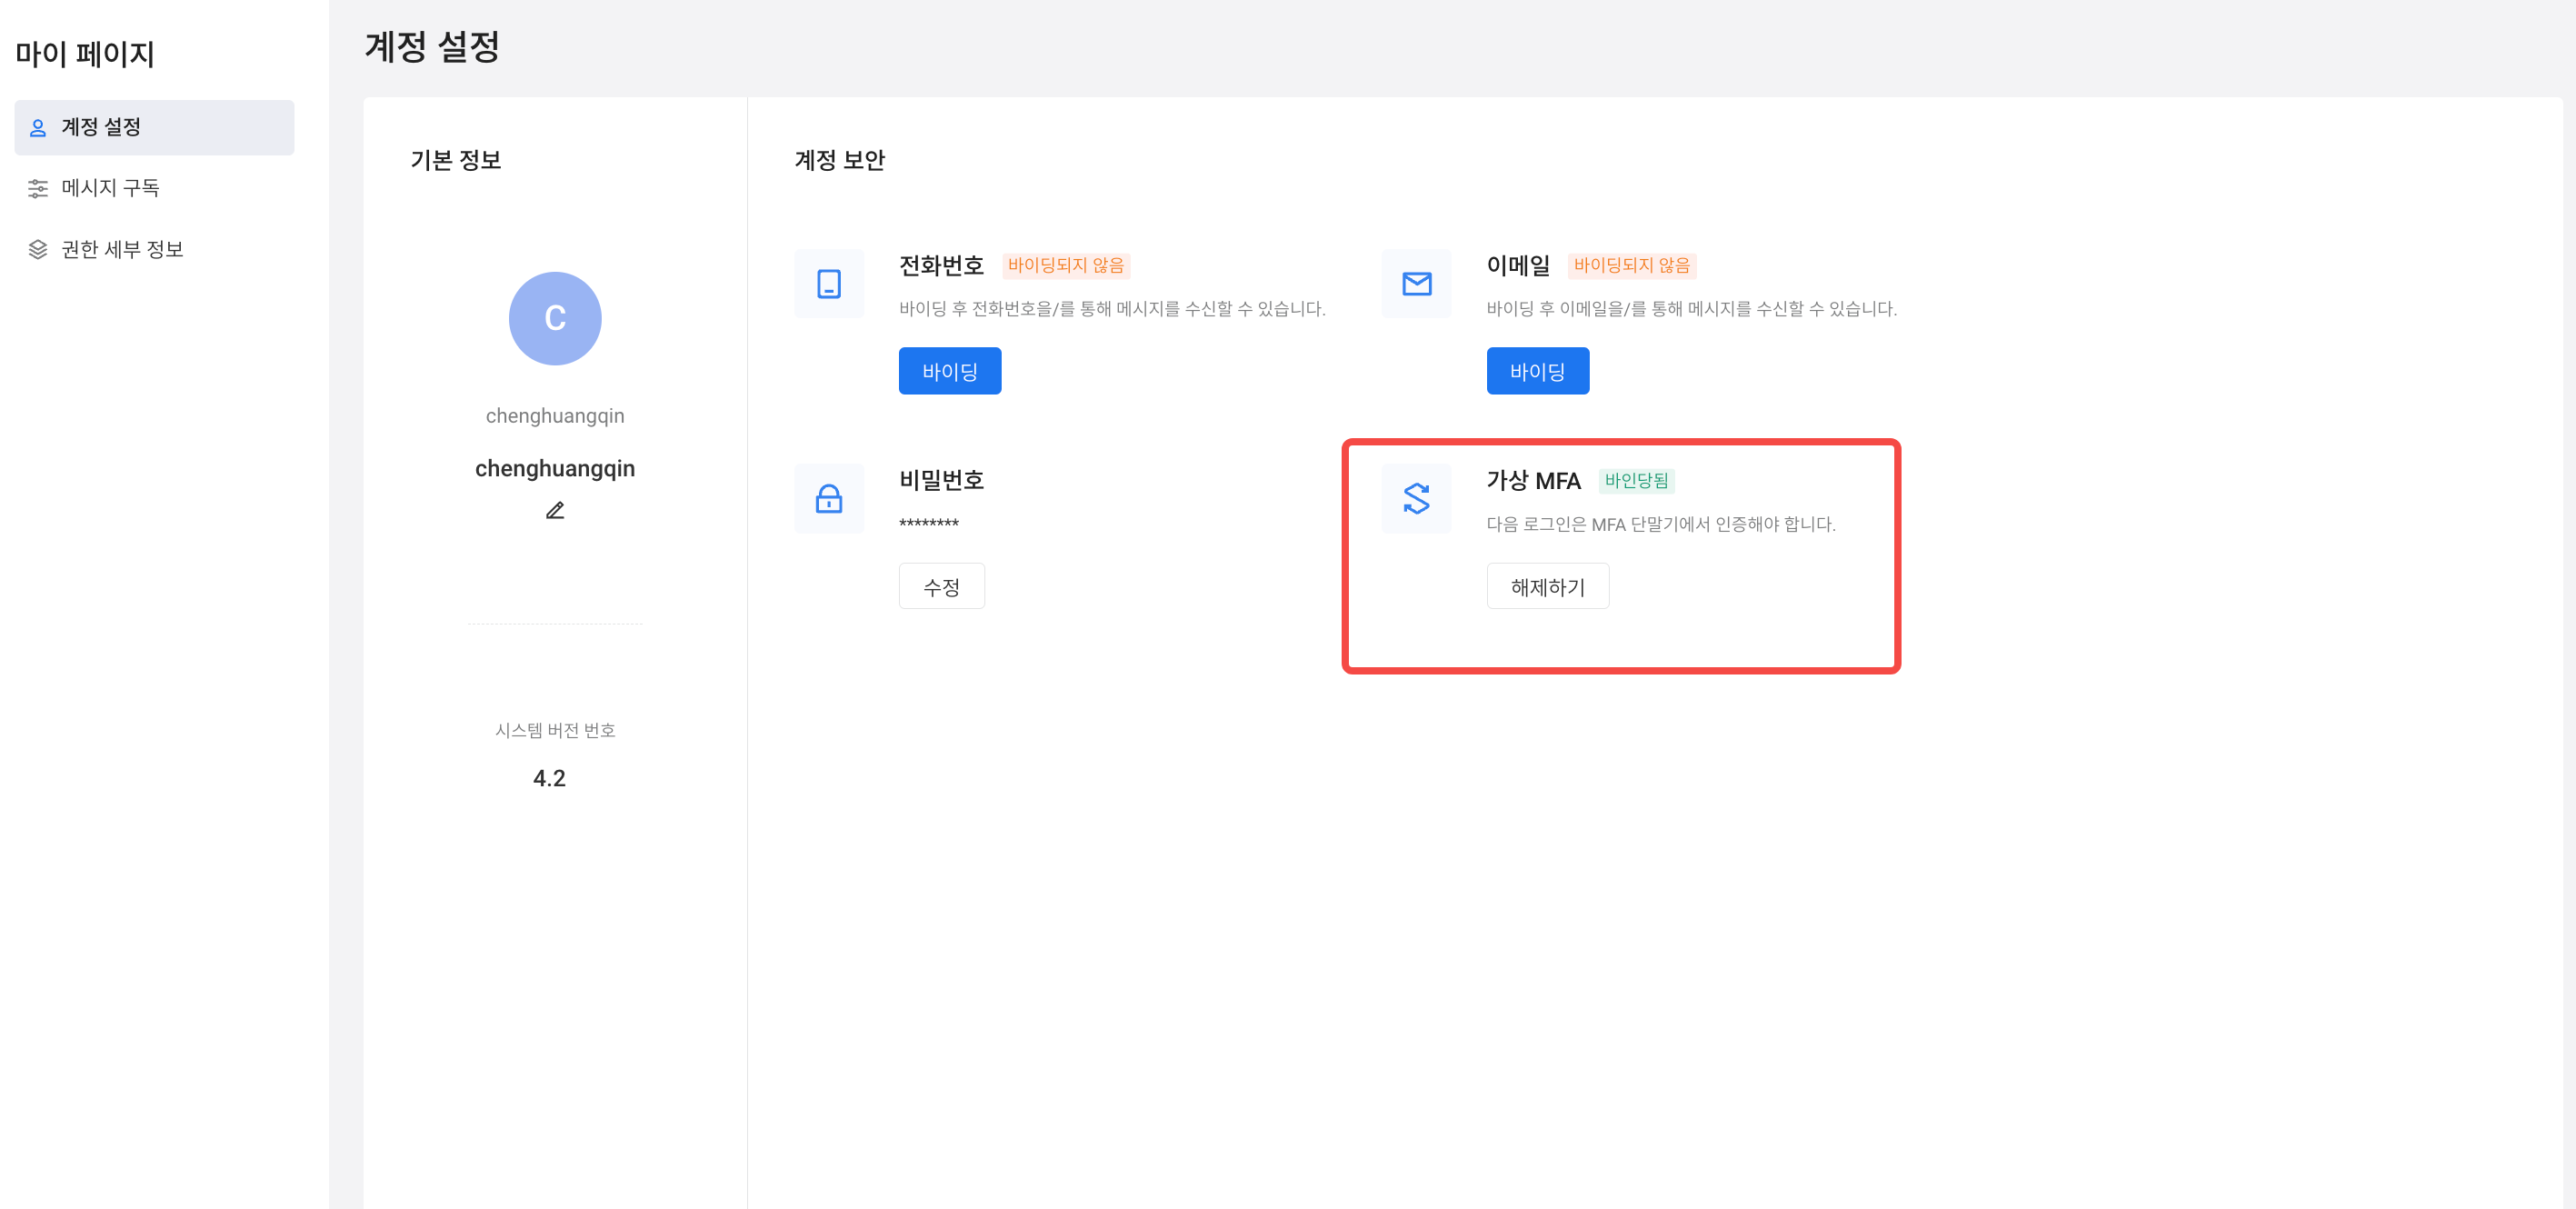The image size is (2576, 1209).
Task: Click the 수정 password button
Action: point(941,586)
